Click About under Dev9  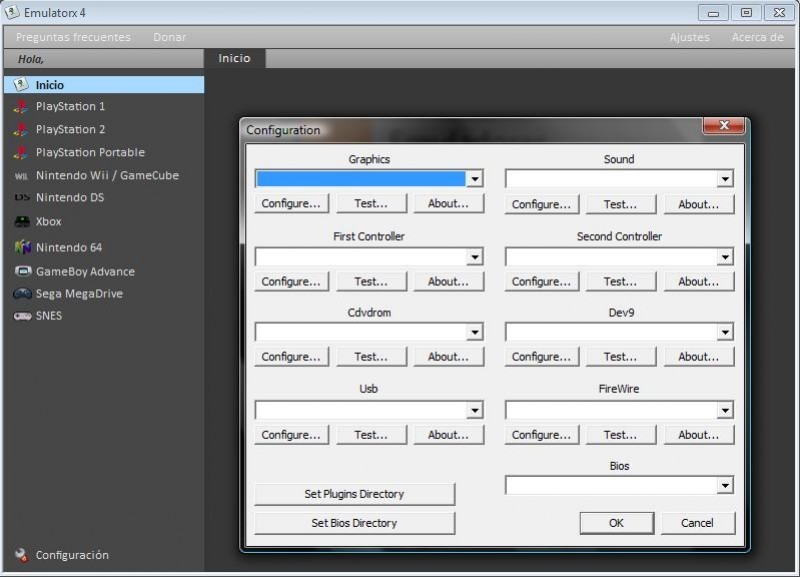click(698, 357)
